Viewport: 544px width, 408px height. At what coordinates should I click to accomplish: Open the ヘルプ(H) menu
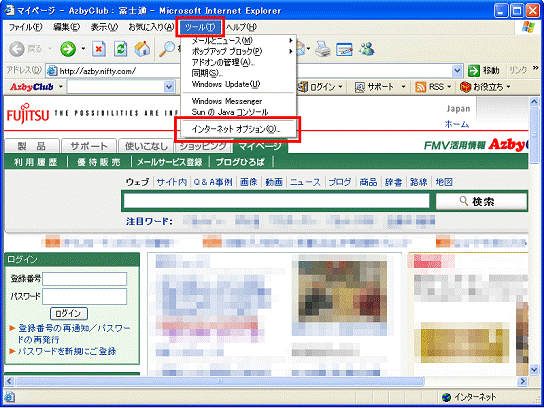point(241,27)
